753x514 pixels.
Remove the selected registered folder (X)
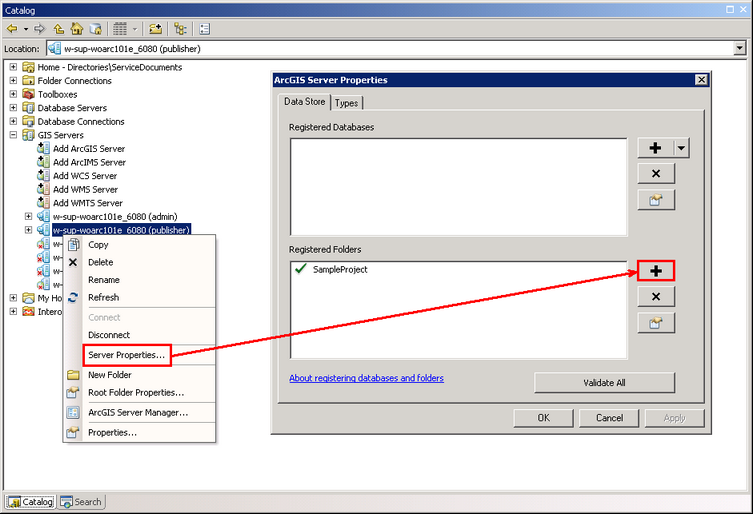click(656, 297)
